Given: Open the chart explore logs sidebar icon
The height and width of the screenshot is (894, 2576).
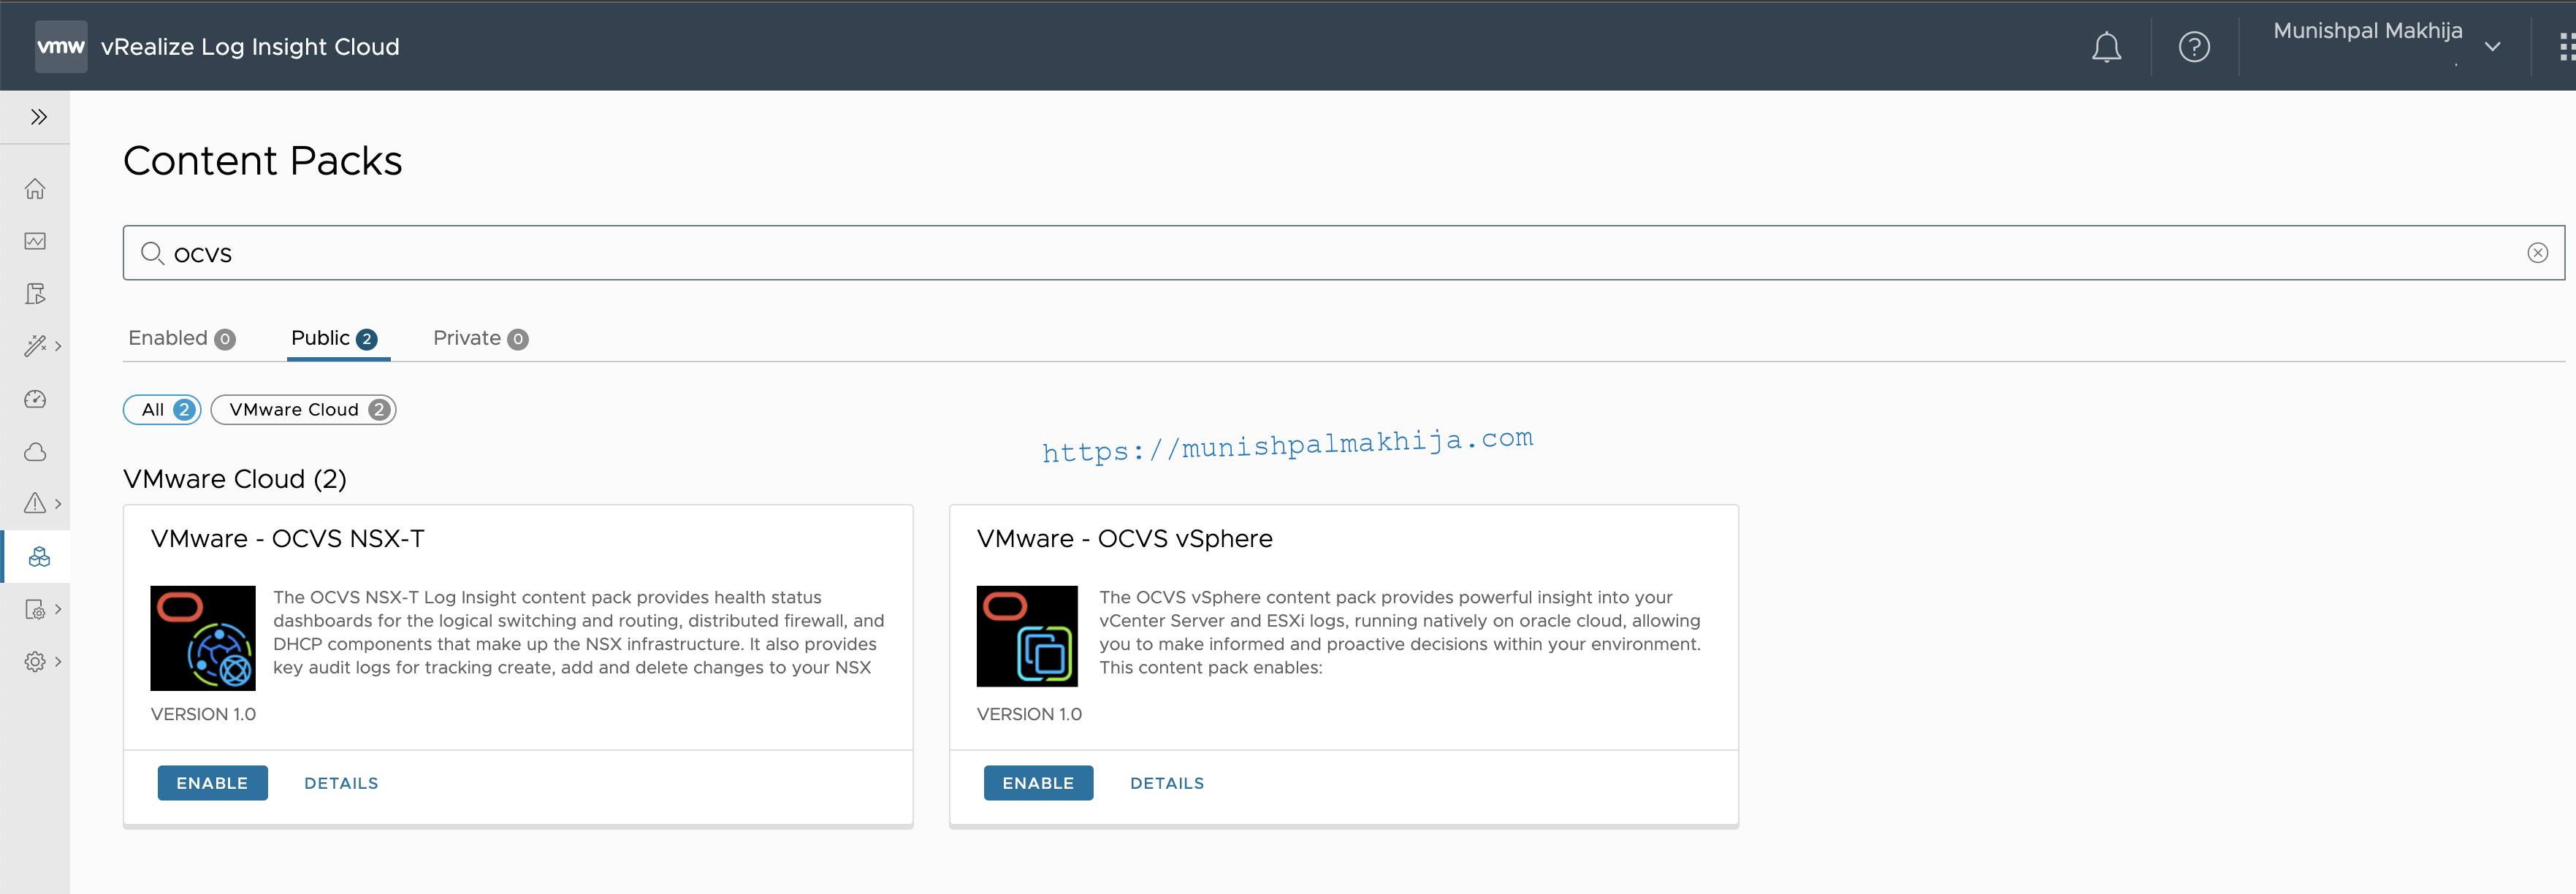Looking at the screenshot, I should (35, 241).
